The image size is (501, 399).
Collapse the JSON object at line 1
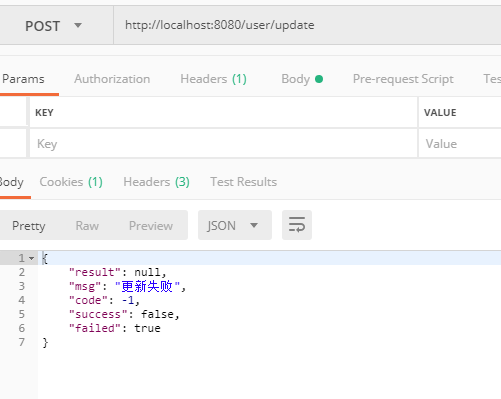(32, 258)
